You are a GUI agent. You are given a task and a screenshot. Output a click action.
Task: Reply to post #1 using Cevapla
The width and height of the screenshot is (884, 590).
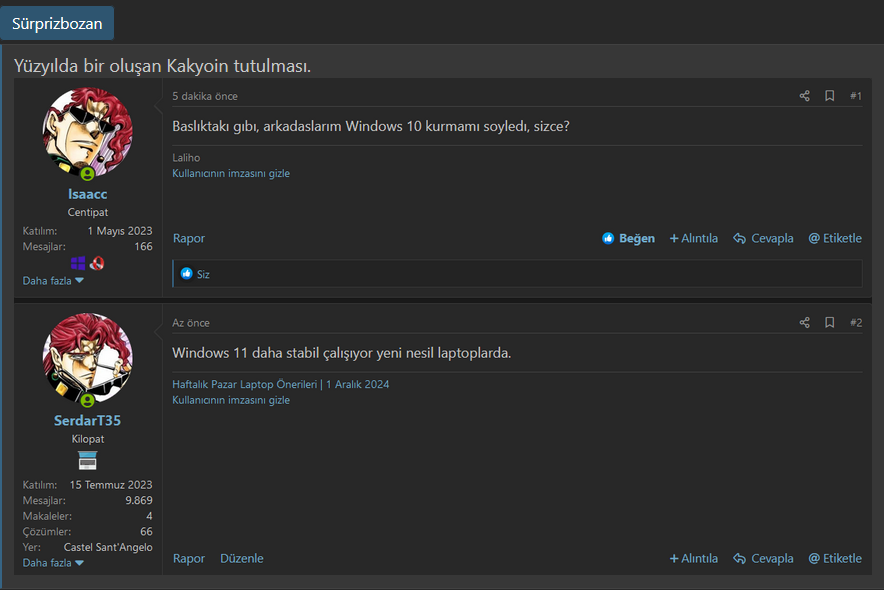coord(763,239)
